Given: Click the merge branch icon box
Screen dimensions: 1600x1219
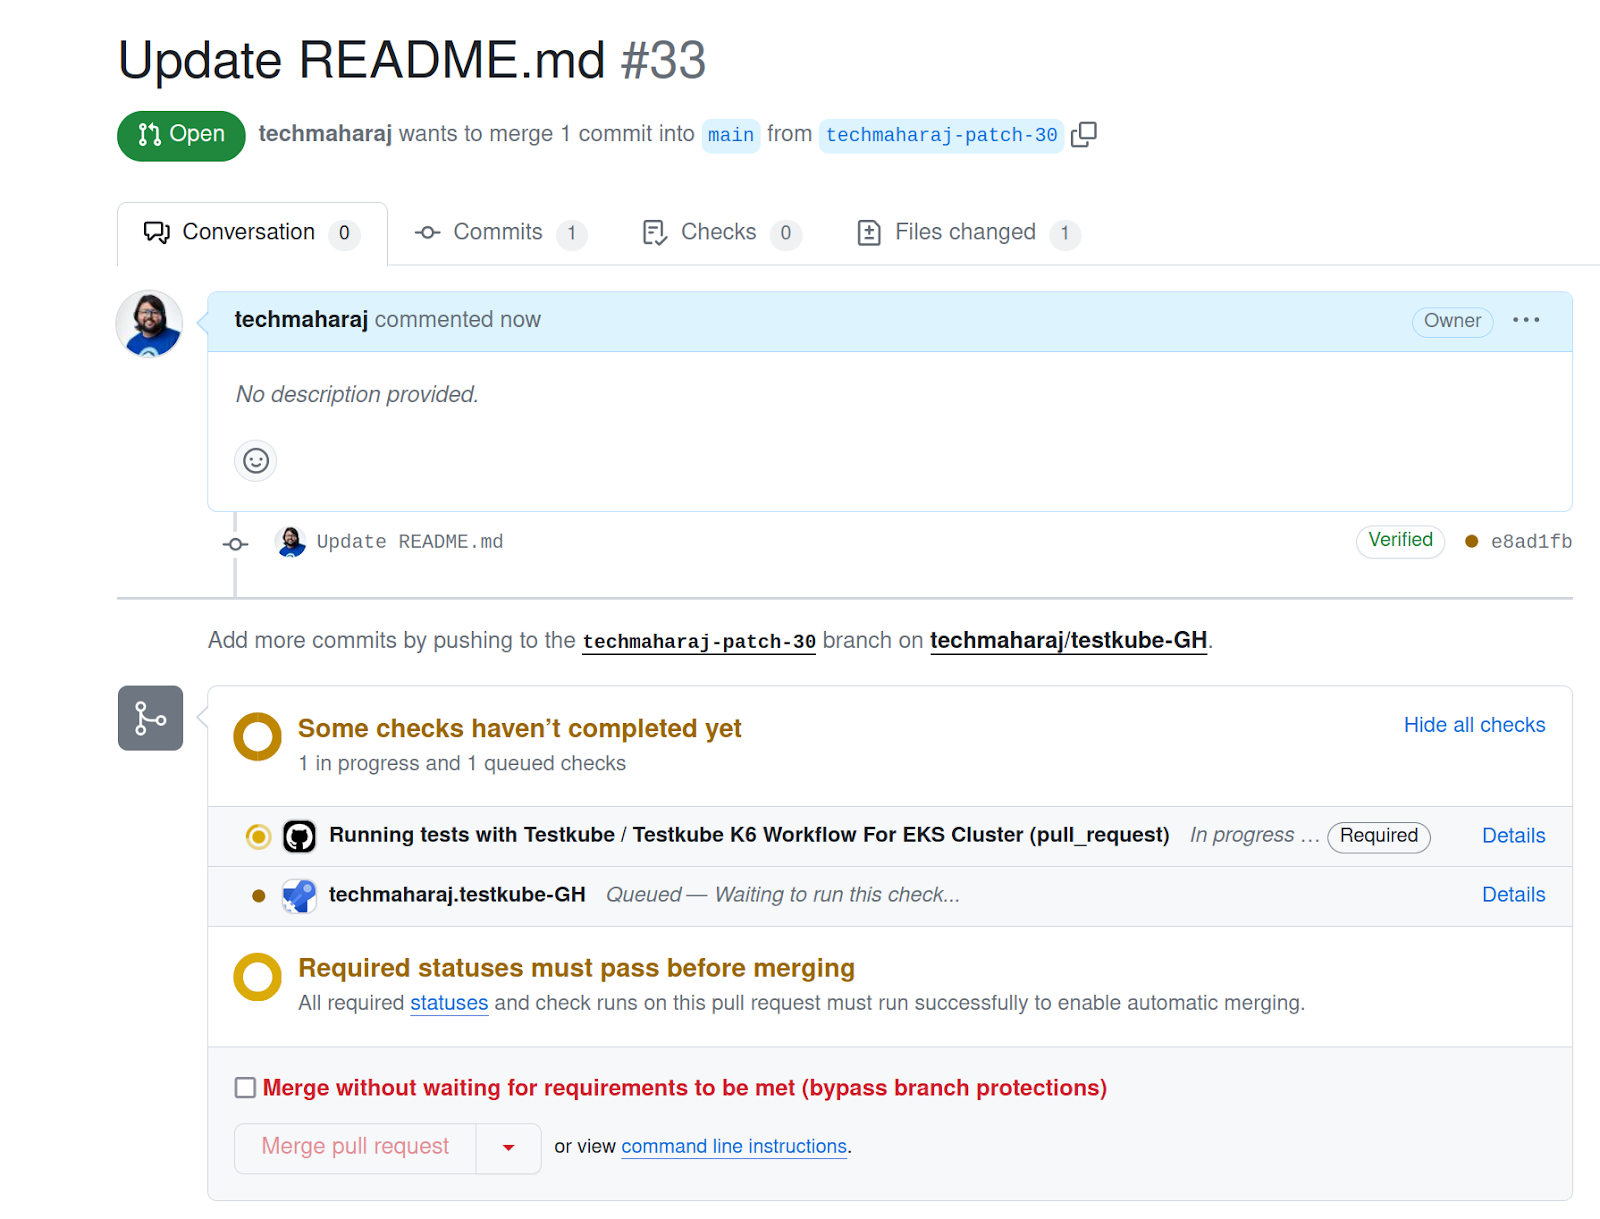Looking at the screenshot, I should point(150,718).
